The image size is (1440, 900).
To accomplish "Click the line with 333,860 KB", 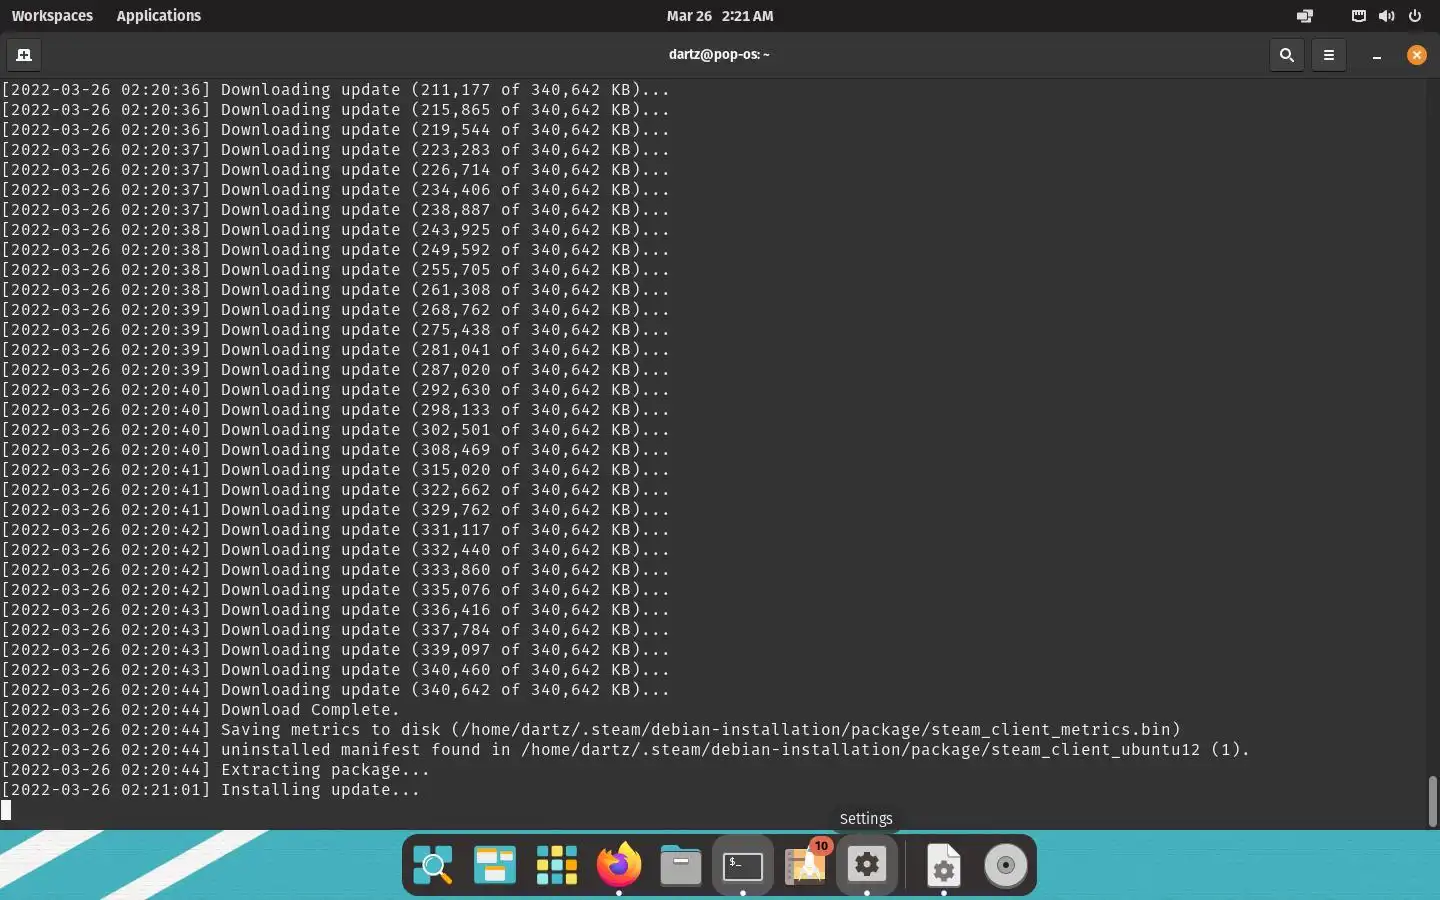I will pos(335,570).
